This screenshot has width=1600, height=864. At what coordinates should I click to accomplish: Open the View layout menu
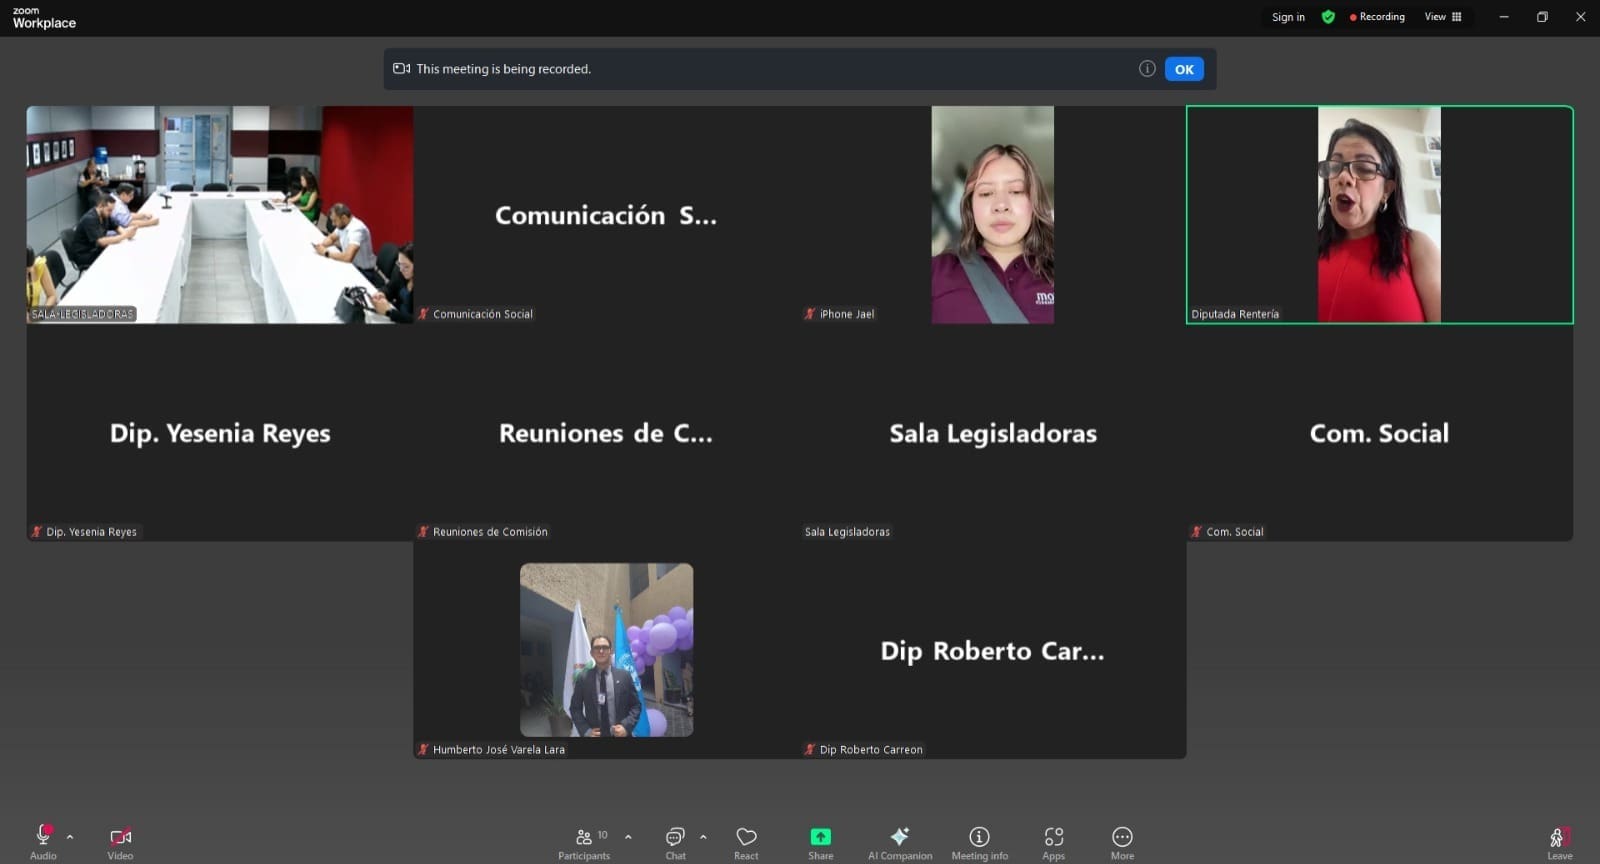pyautogui.click(x=1442, y=17)
